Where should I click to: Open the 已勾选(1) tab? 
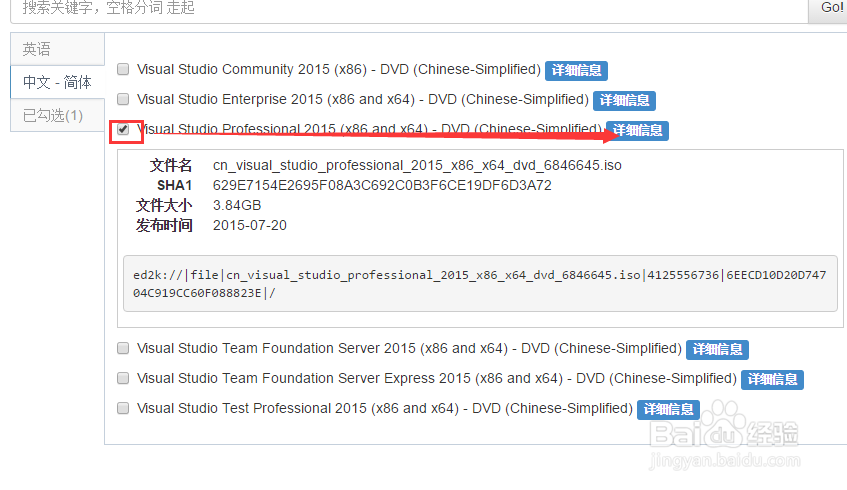pyautogui.click(x=57, y=115)
